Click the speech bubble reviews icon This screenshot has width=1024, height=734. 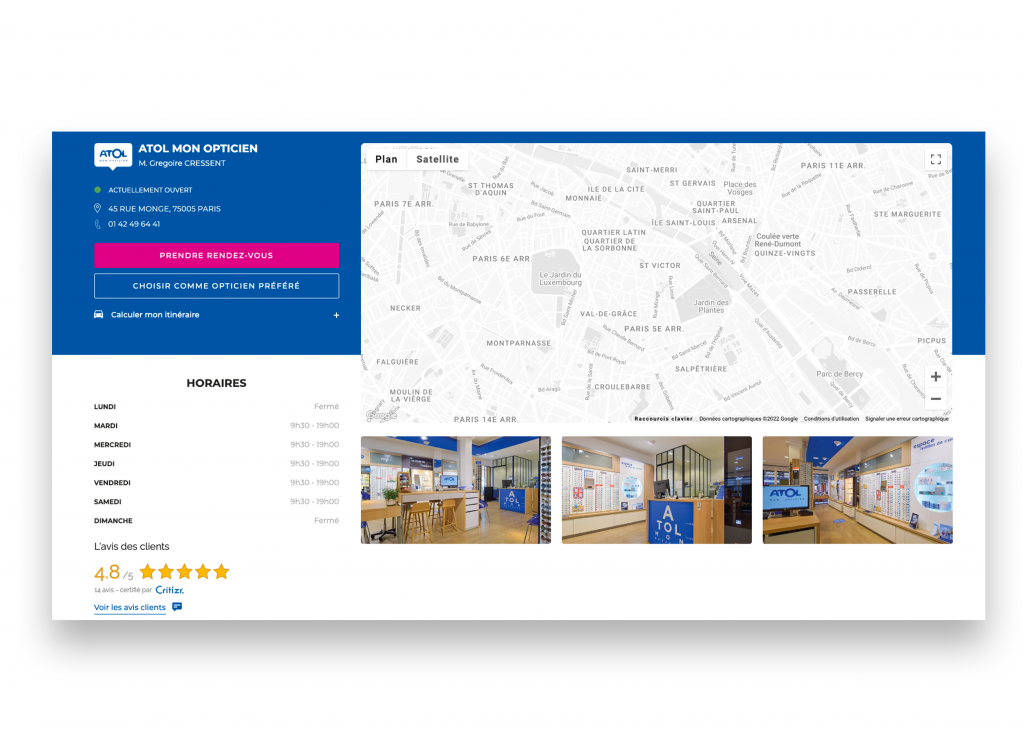tap(177, 607)
